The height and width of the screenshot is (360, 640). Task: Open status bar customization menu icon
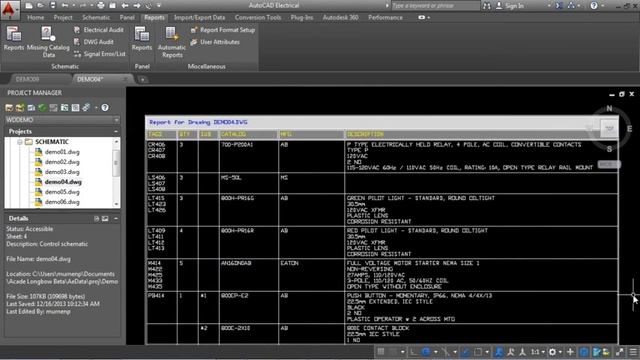click(x=633, y=351)
